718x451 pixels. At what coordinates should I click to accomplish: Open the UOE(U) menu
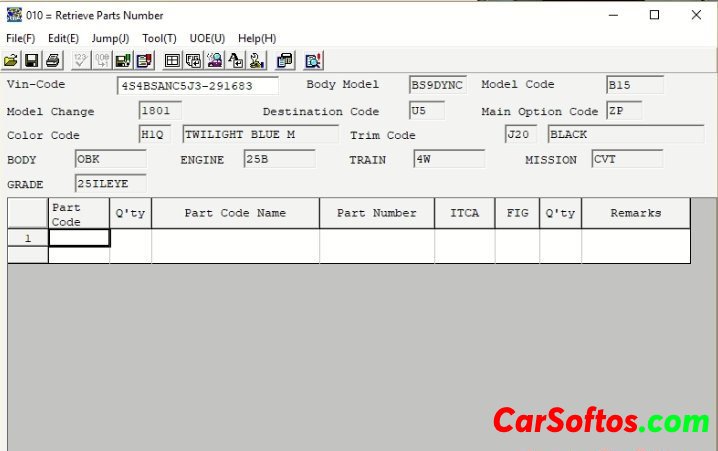click(207, 38)
